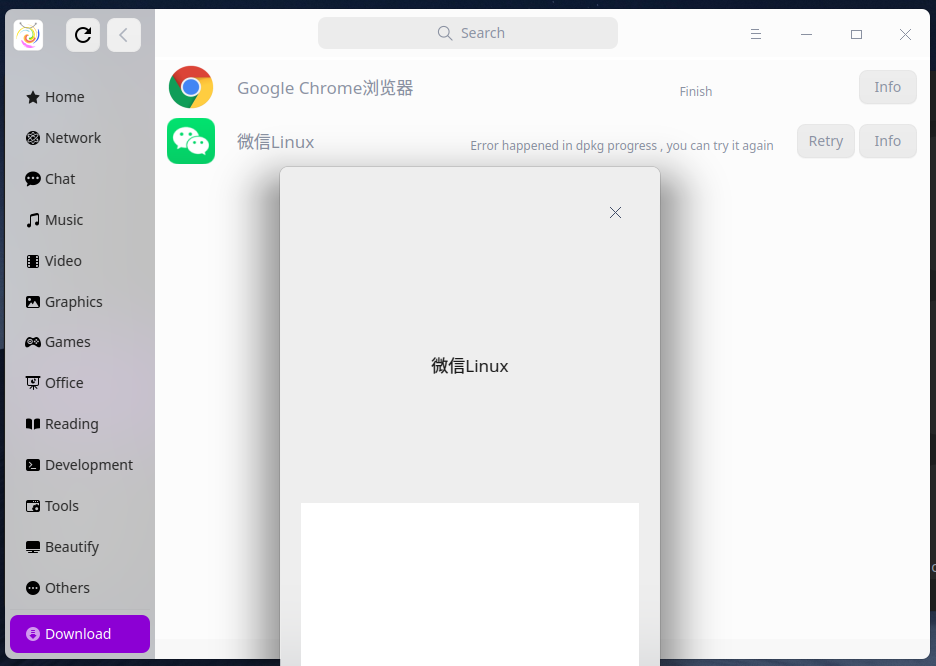The image size is (936, 666).
Task: Click the white log area in dialog
Action: 470,584
